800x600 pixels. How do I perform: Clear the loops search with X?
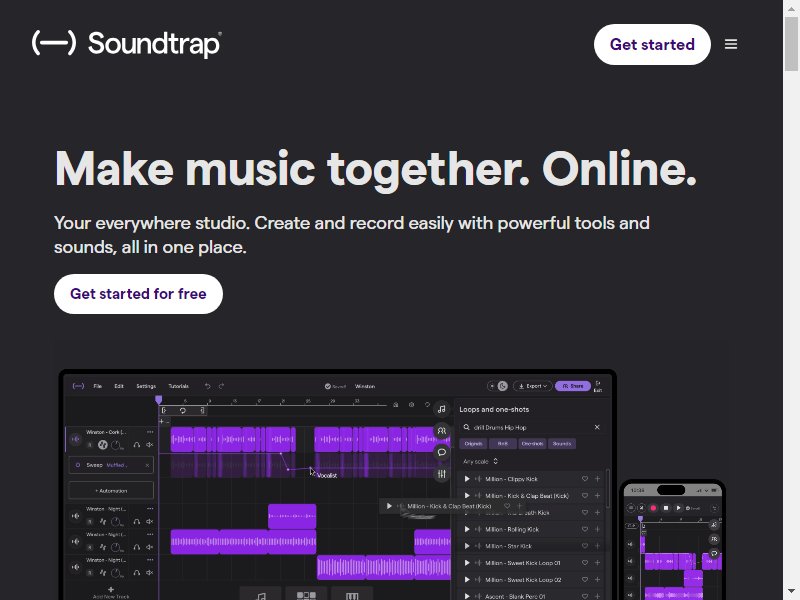597,428
